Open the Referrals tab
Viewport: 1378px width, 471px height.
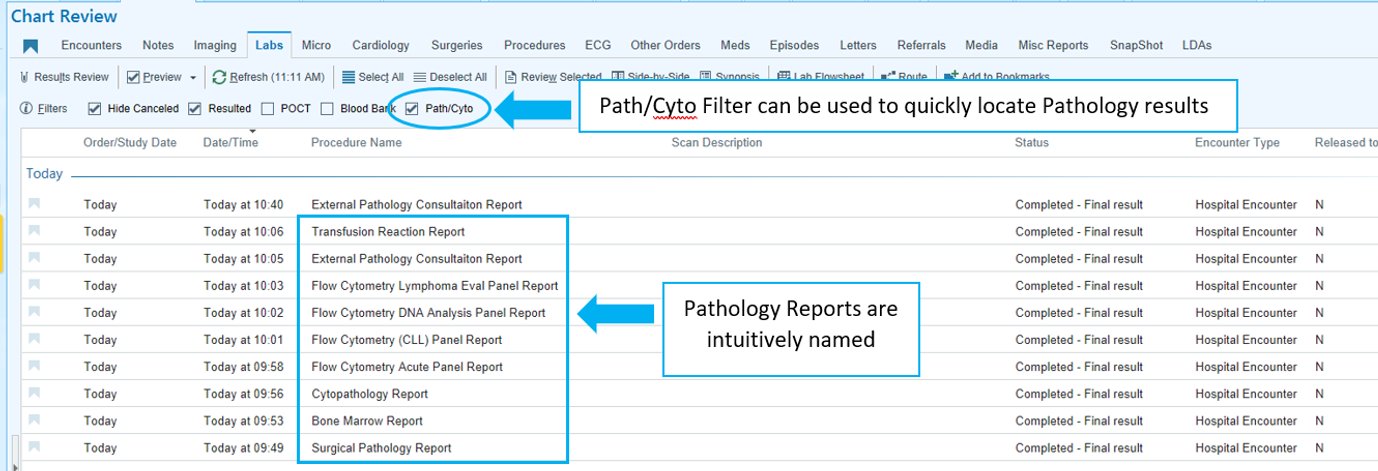(x=921, y=45)
